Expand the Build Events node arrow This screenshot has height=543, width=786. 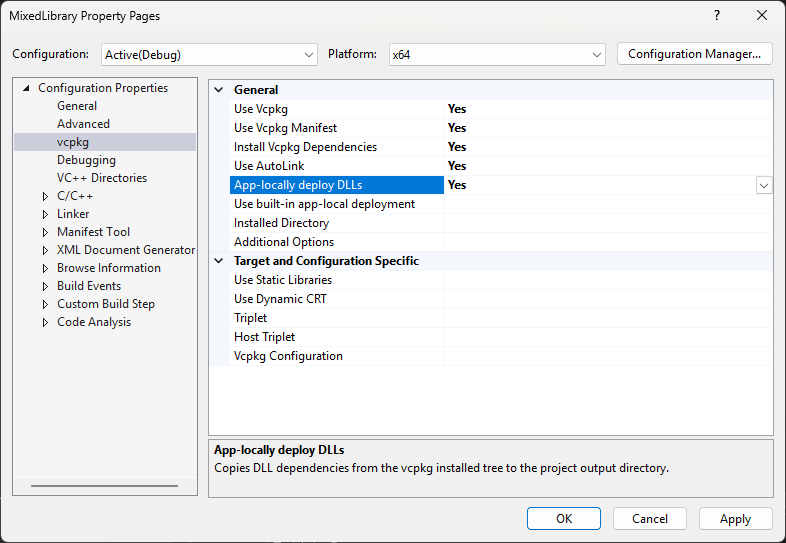[x=45, y=287]
